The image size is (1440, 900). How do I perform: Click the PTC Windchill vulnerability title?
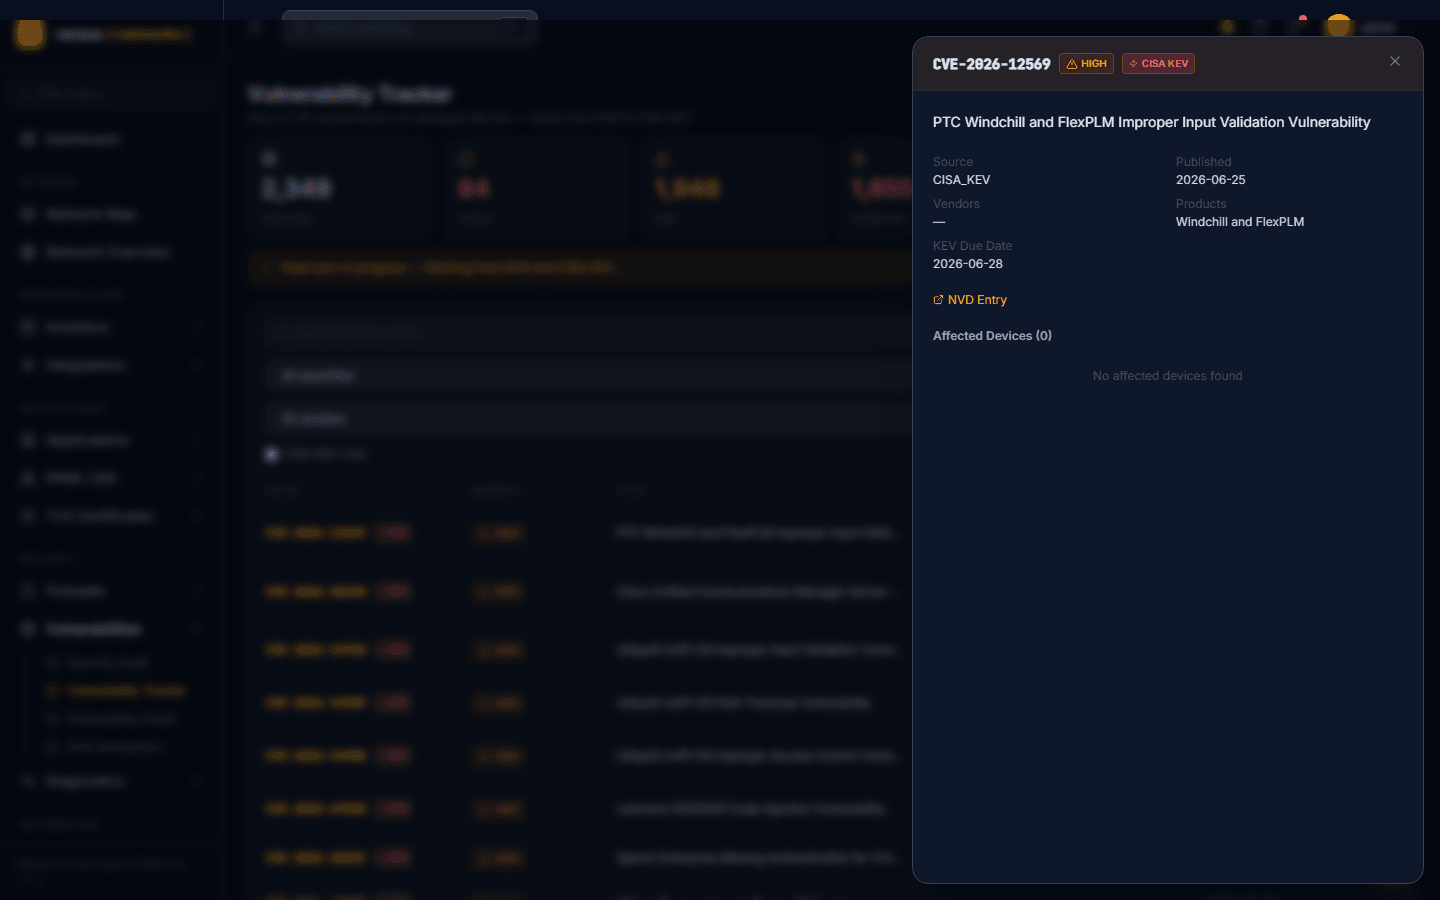coord(1151,122)
